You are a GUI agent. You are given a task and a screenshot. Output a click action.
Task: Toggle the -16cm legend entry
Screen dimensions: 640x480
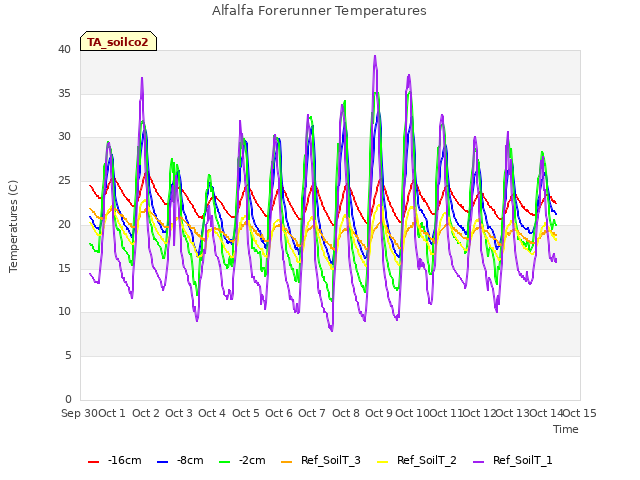115,461
